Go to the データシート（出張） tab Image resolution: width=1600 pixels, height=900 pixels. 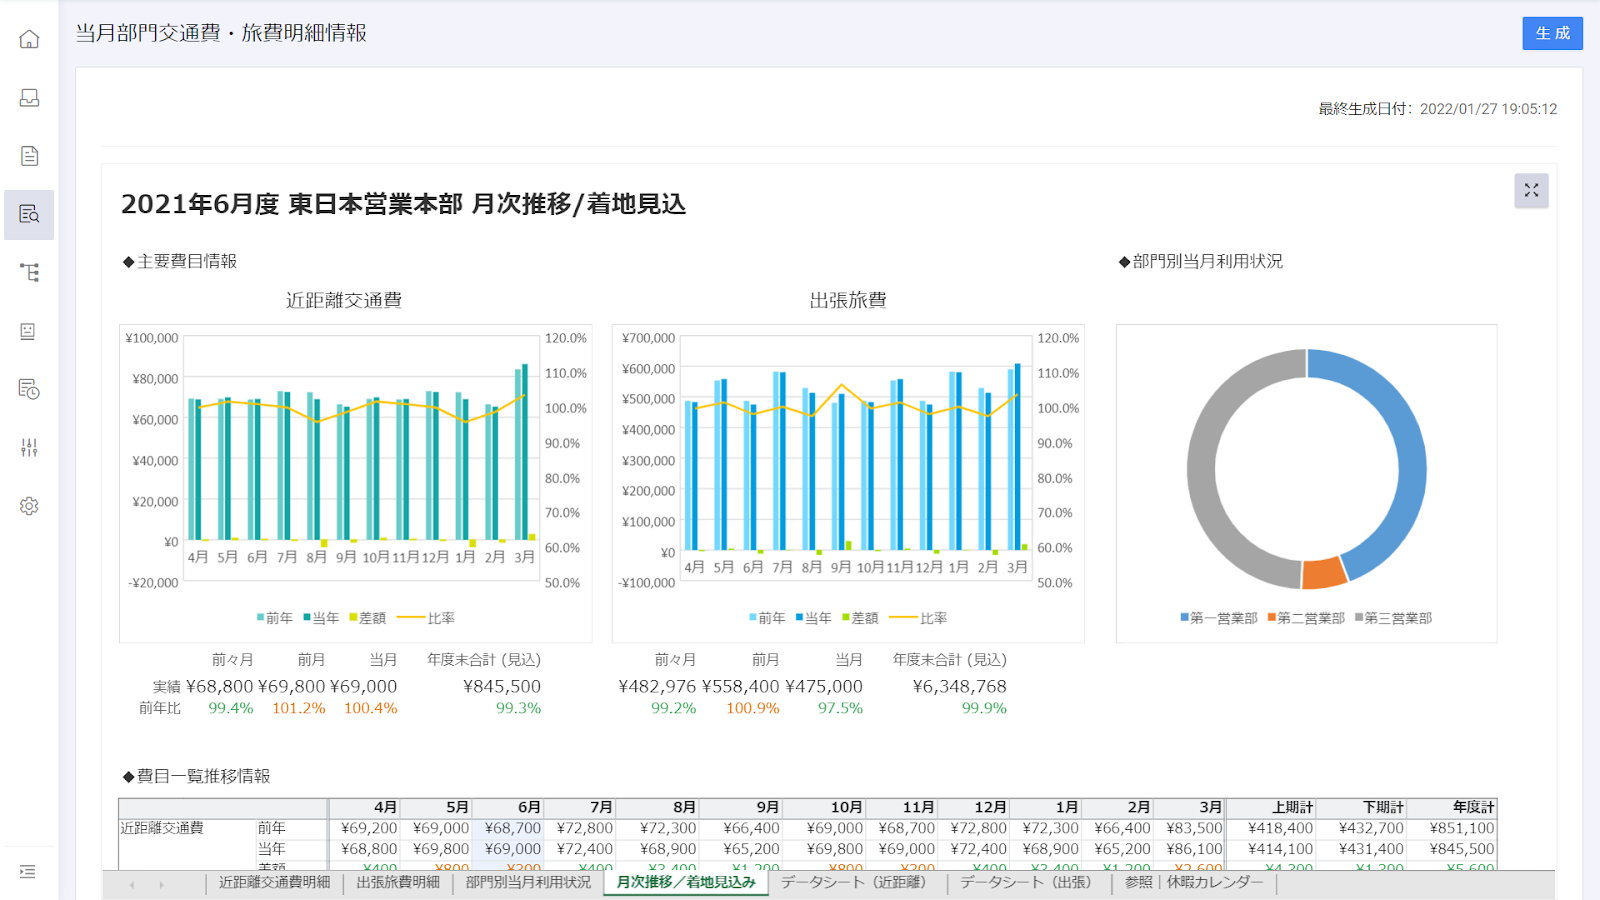(x=1026, y=882)
